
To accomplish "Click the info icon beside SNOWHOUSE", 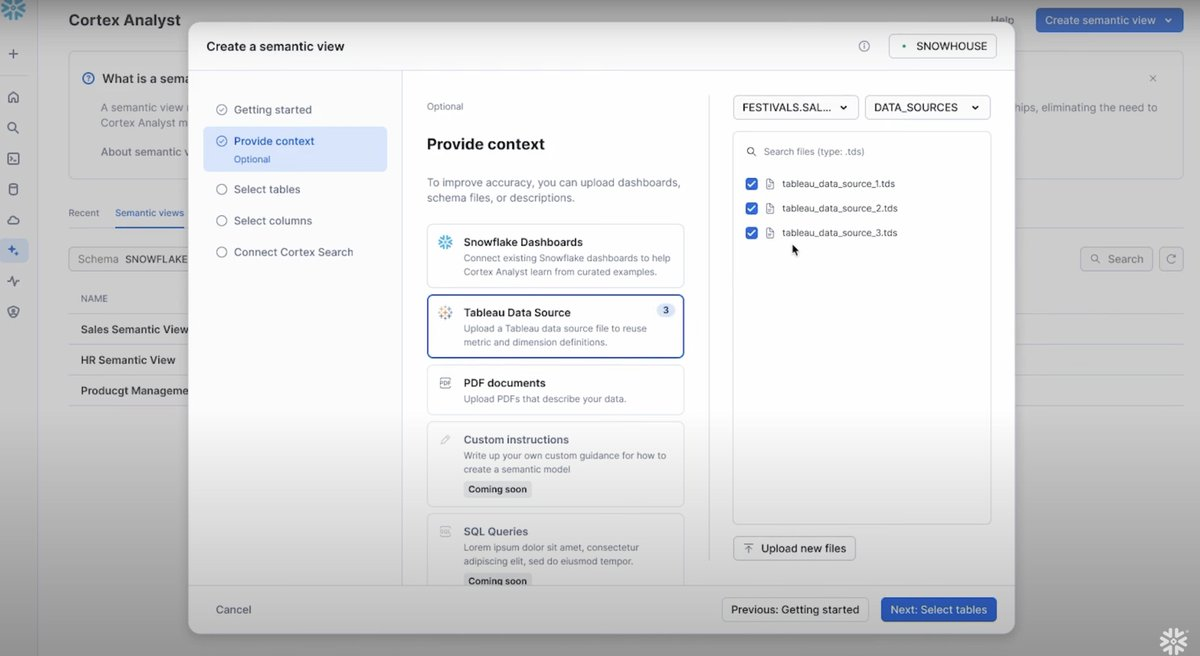I will (x=864, y=46).
